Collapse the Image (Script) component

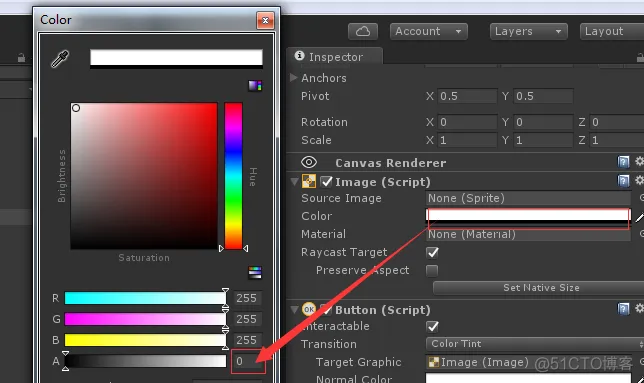click(x=294, y=181)
